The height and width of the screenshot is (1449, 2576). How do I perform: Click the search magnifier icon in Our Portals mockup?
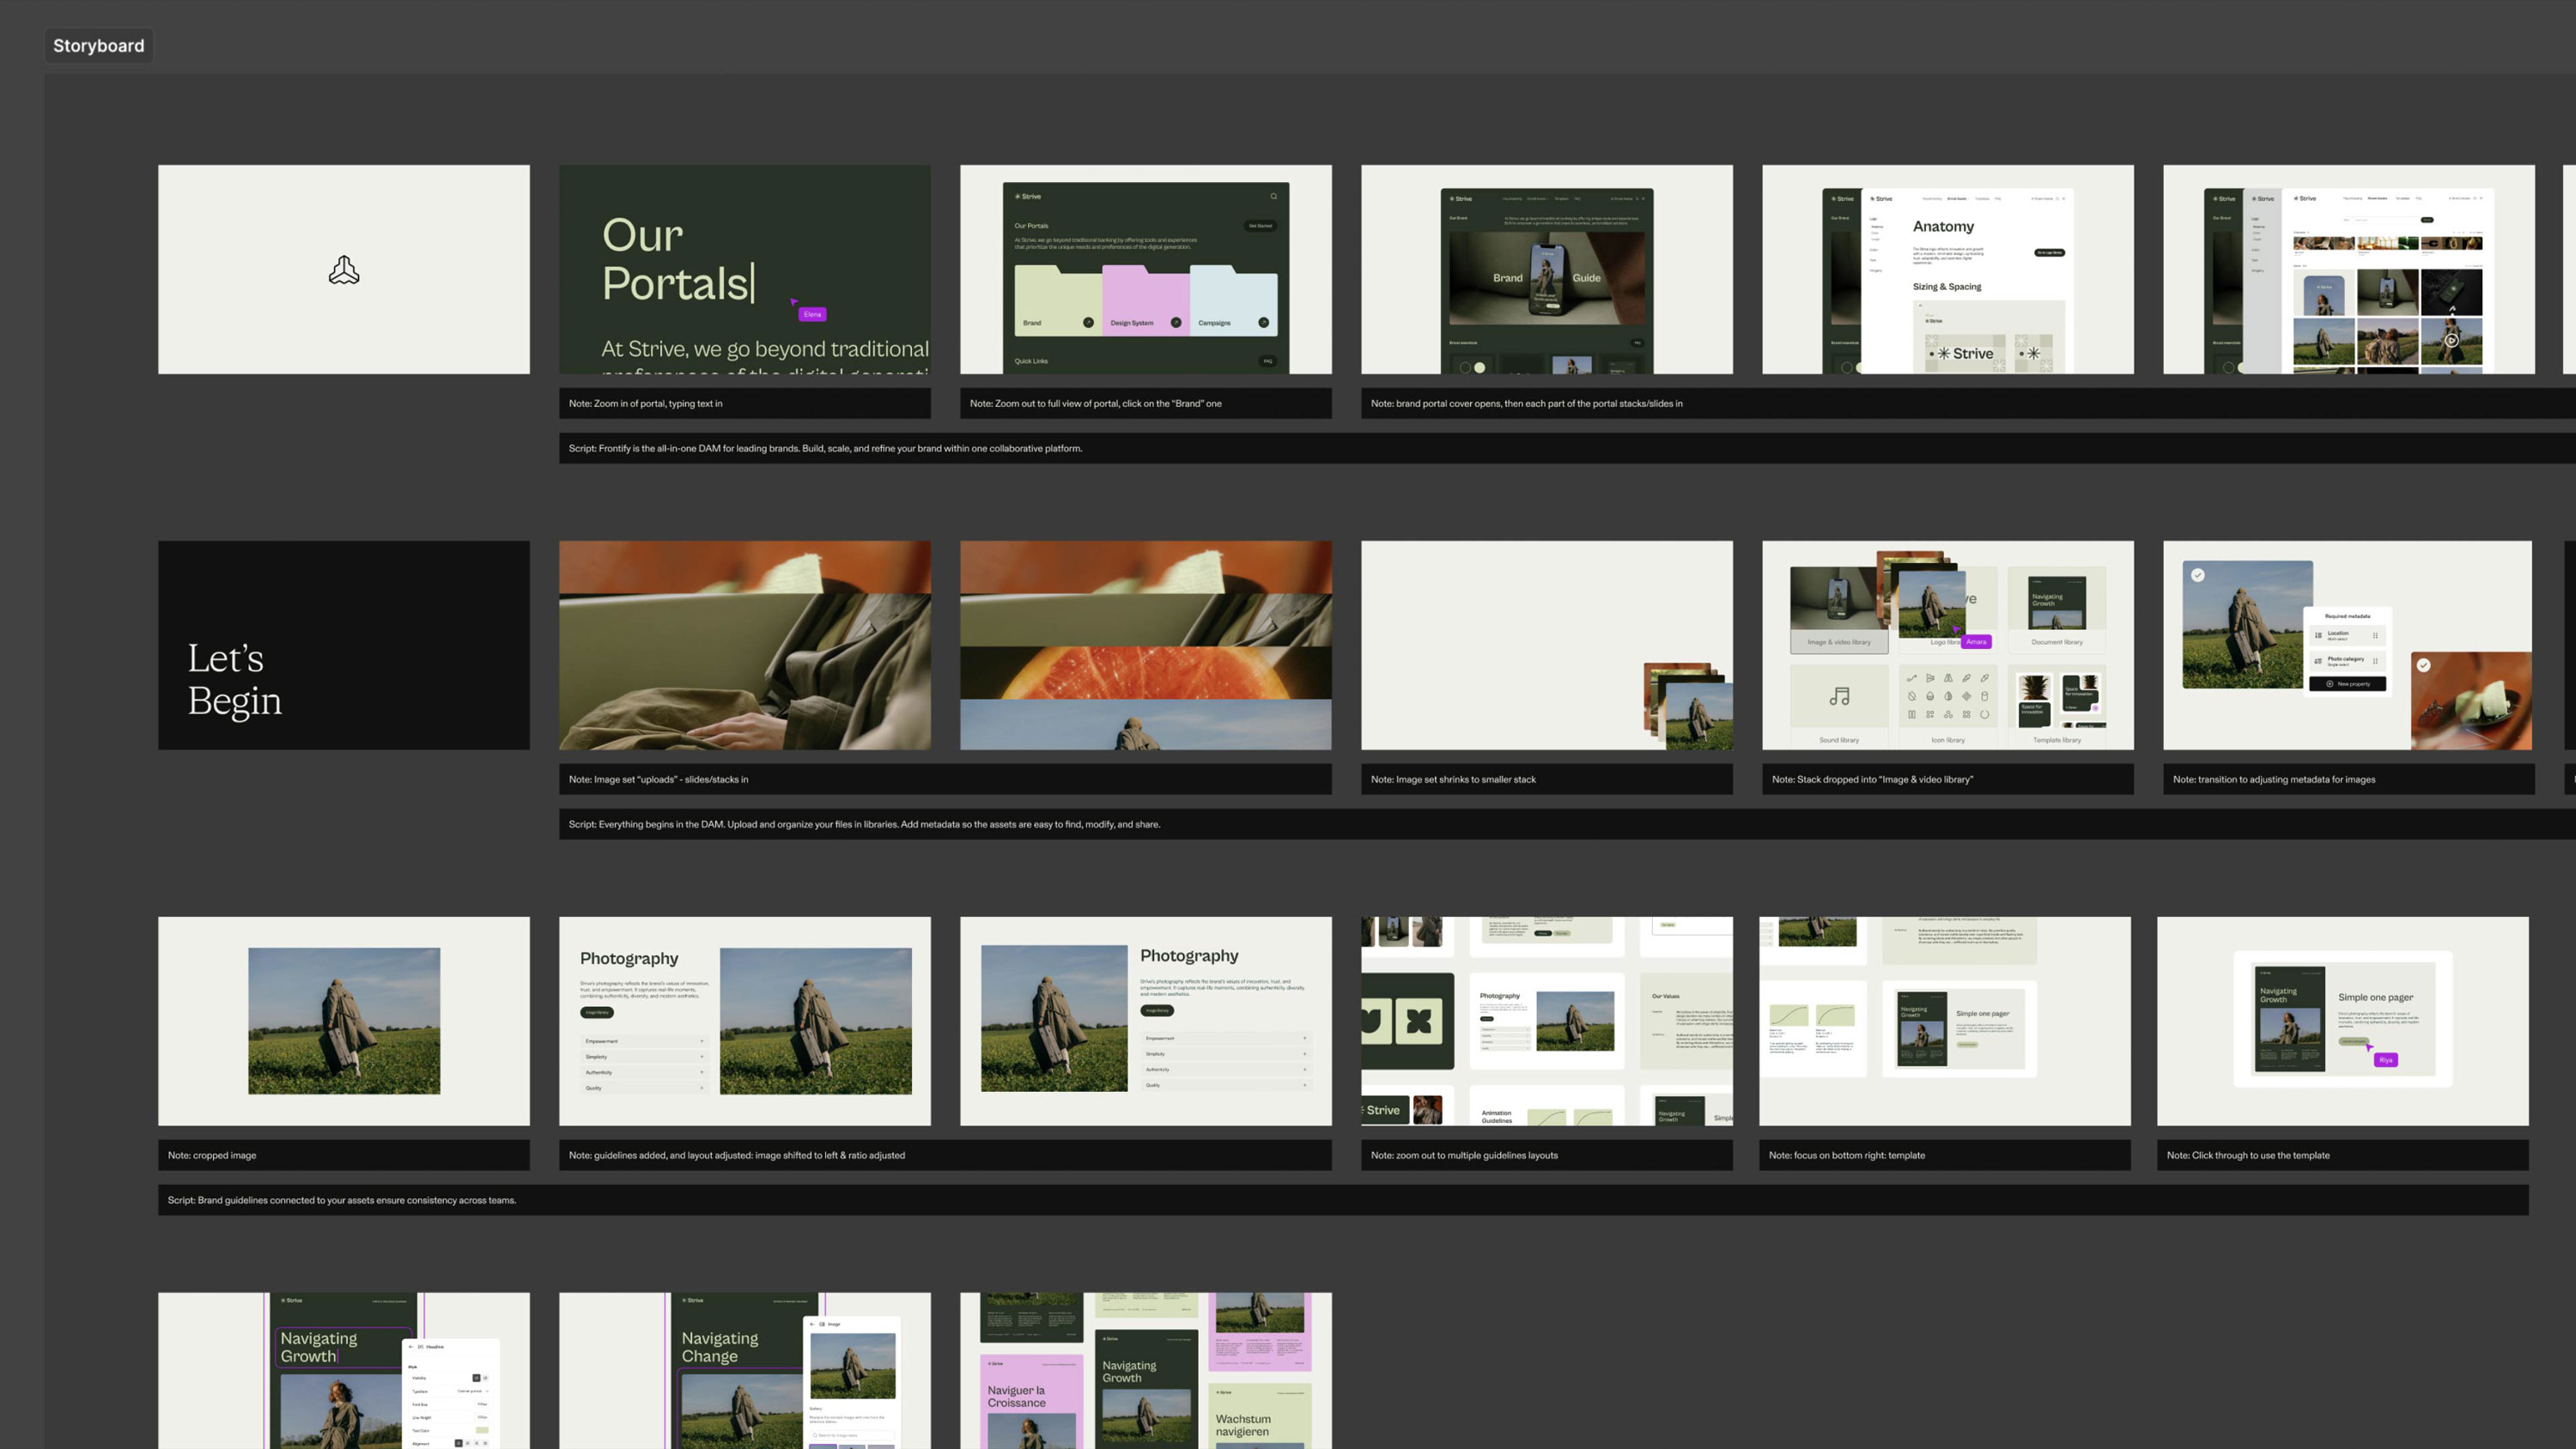tap(1273, 196)
